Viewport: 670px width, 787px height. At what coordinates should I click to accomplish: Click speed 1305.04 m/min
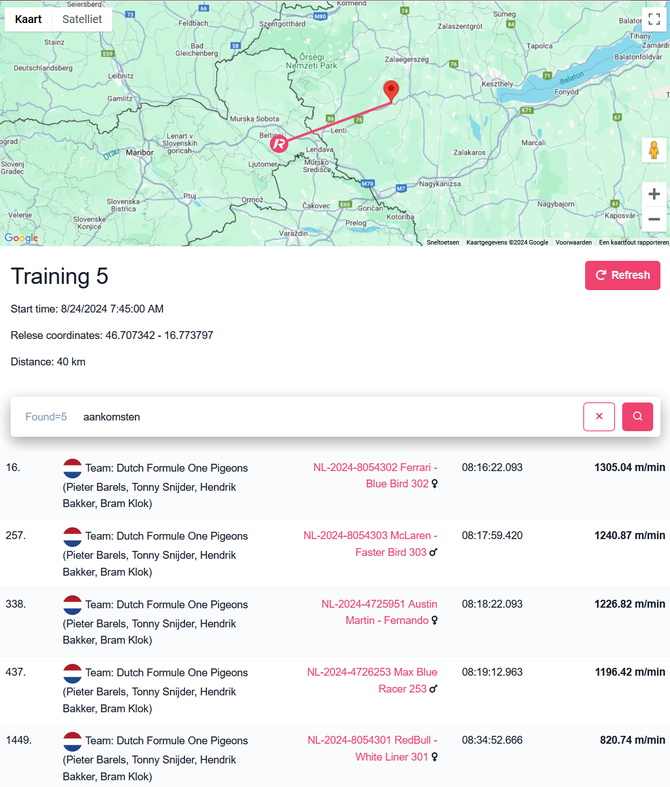pos(630,467)
